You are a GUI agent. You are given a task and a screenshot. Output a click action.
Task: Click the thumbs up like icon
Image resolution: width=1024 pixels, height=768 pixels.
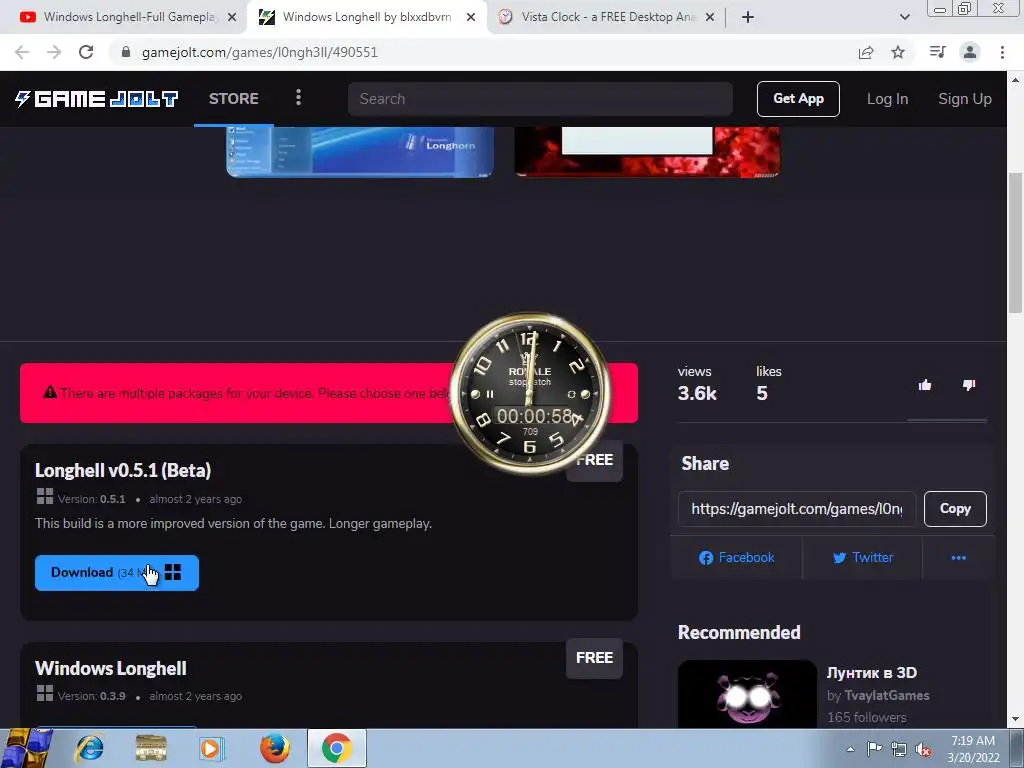pyautogui.click(x=925, y=385)
